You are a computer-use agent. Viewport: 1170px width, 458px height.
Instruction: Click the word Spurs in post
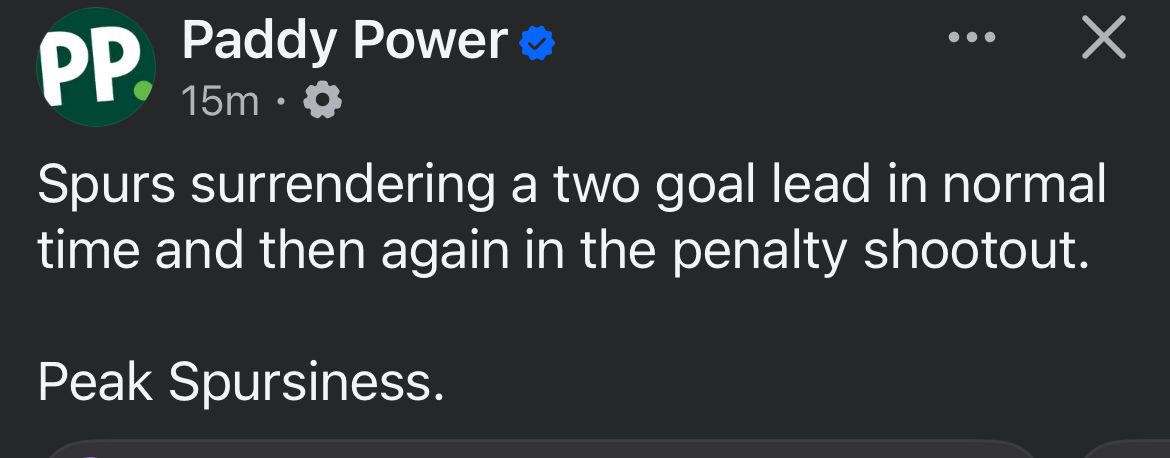106,185
